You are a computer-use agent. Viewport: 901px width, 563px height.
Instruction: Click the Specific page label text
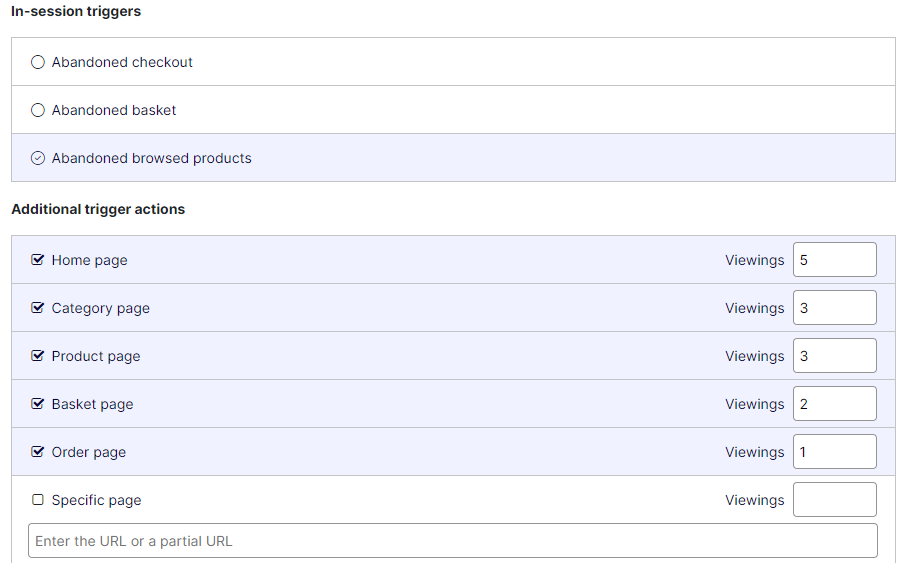[x=96, y=500]
